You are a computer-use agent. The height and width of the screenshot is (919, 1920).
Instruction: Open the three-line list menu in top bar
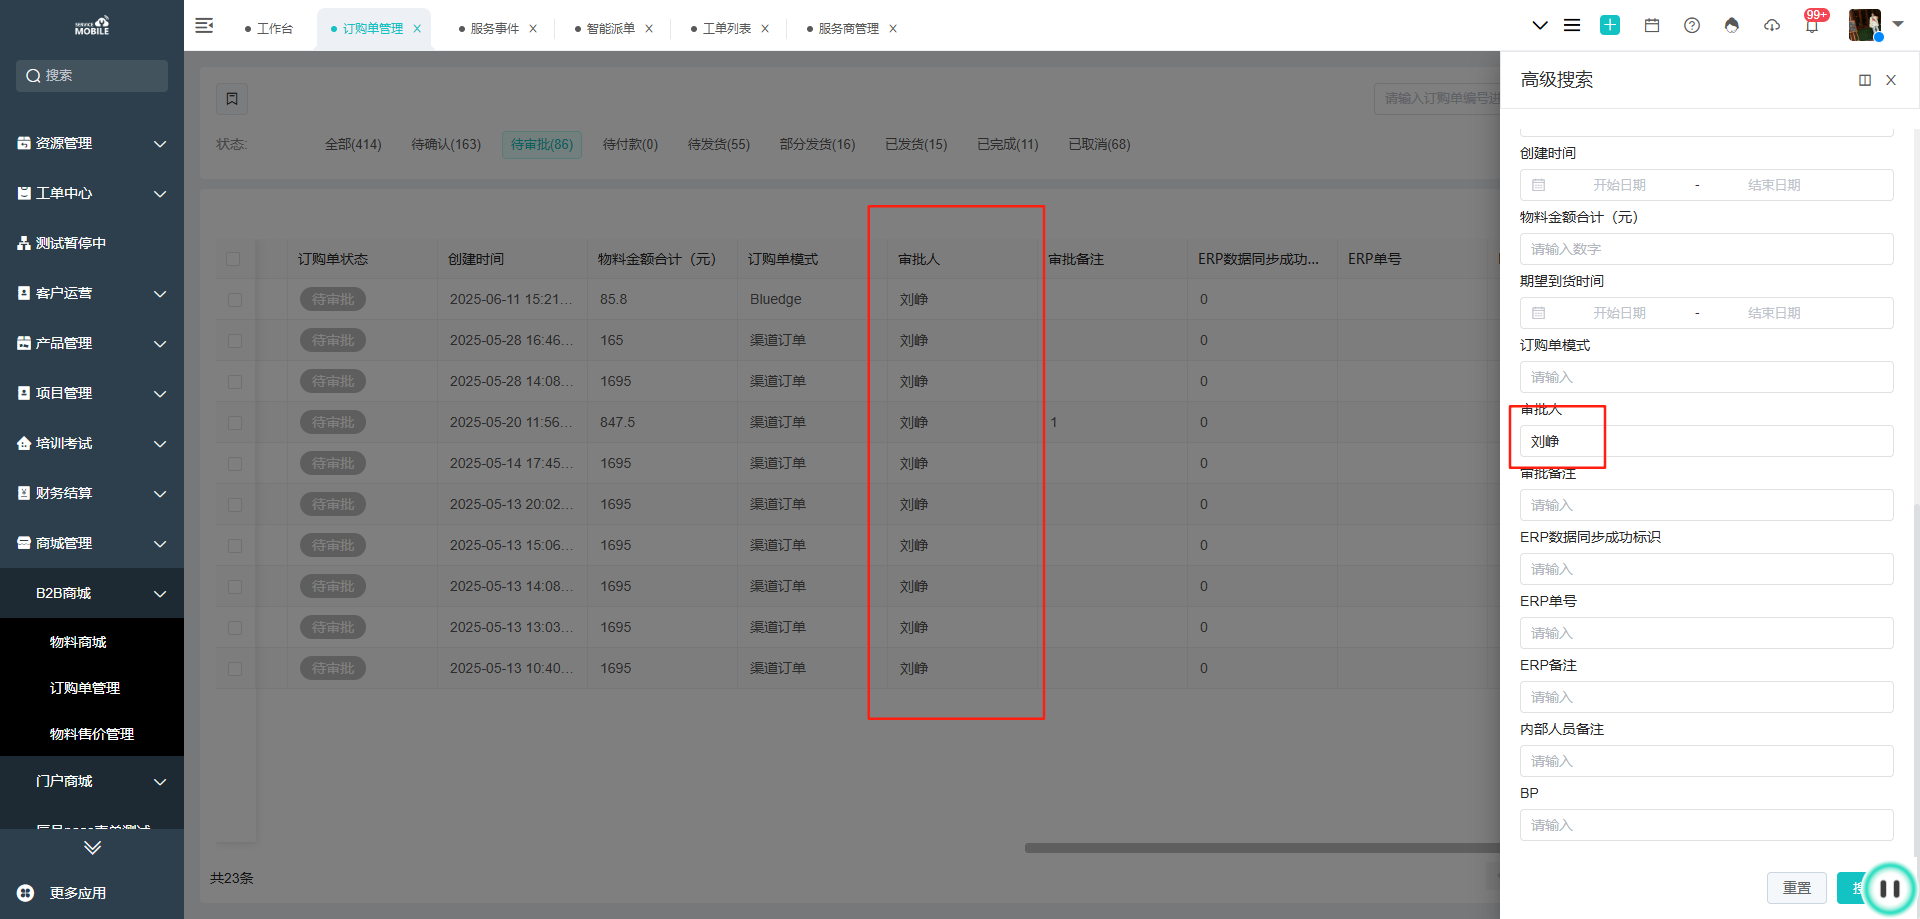(1572, 26)
